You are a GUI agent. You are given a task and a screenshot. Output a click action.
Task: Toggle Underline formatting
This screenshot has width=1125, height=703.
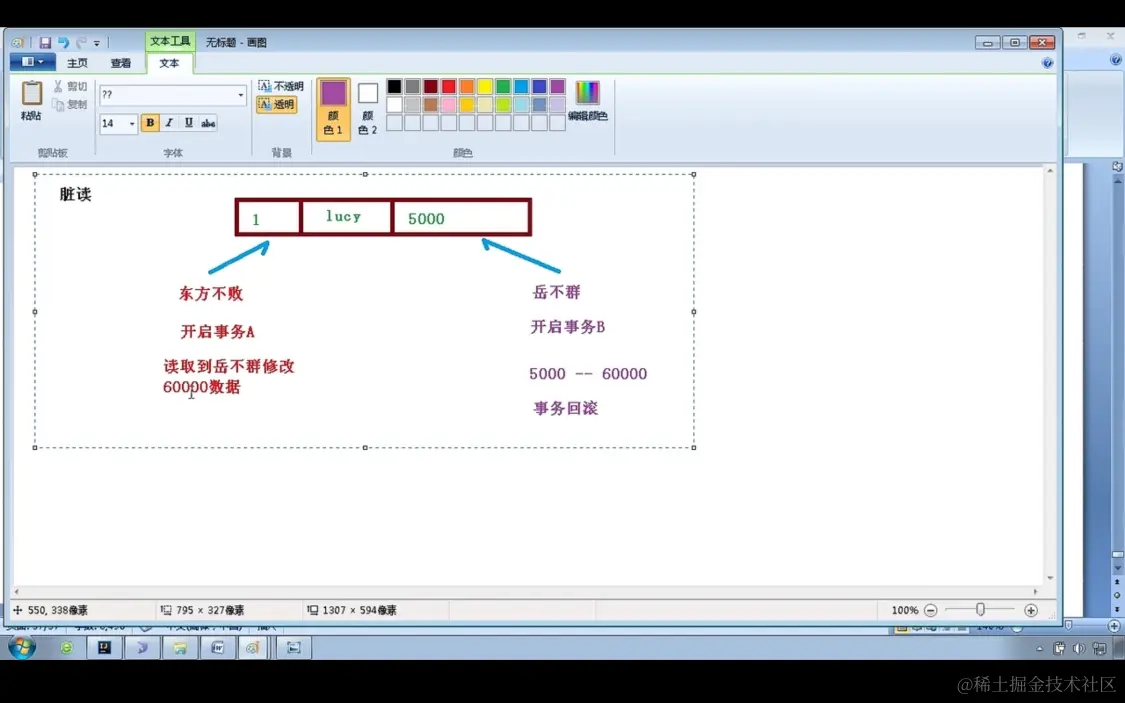click(x=189, y=123)
